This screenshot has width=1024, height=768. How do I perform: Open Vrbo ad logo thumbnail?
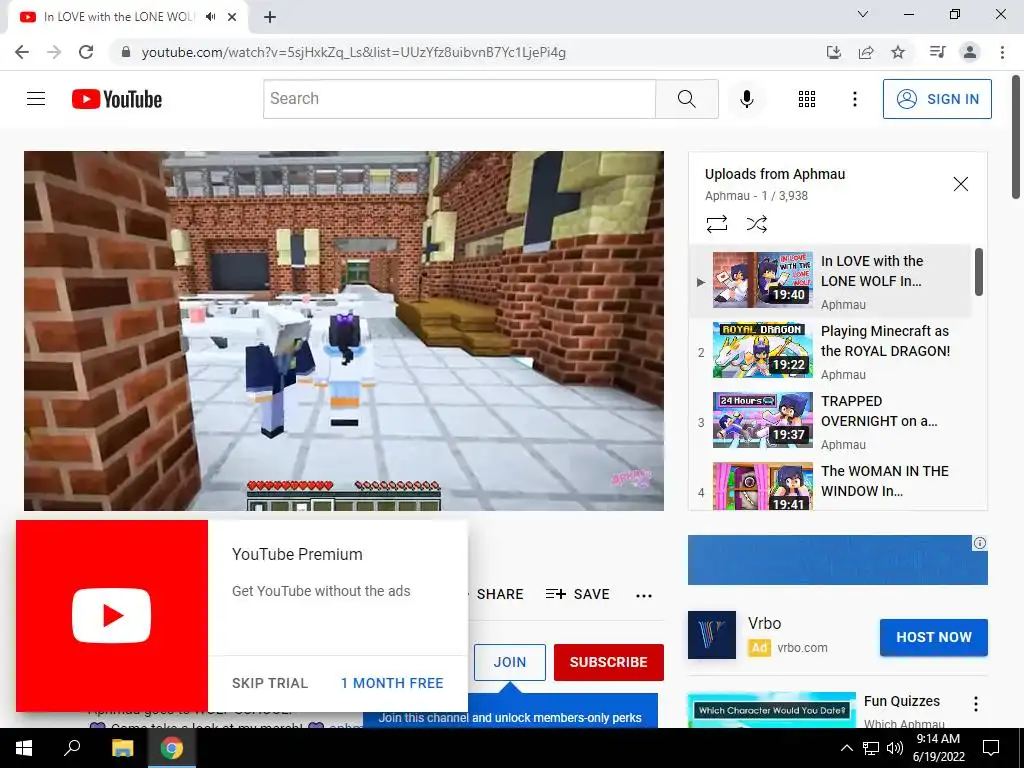(x=712, y=635)
